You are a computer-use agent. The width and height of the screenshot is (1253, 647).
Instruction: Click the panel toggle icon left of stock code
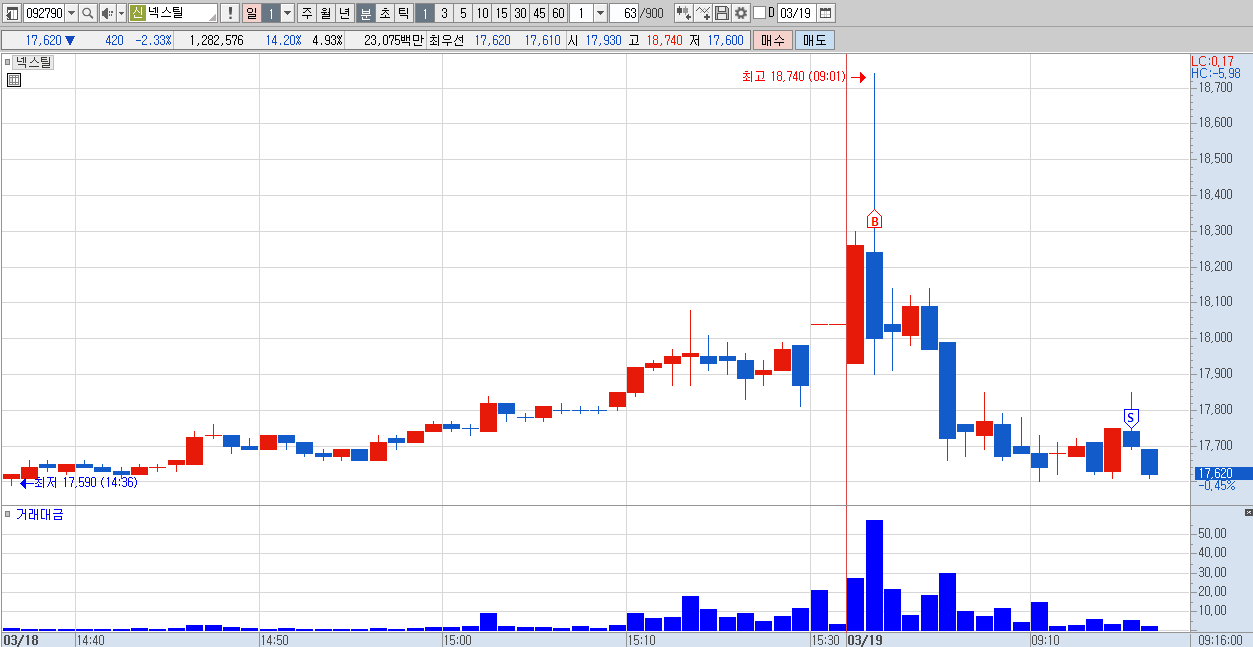(11, 13)
